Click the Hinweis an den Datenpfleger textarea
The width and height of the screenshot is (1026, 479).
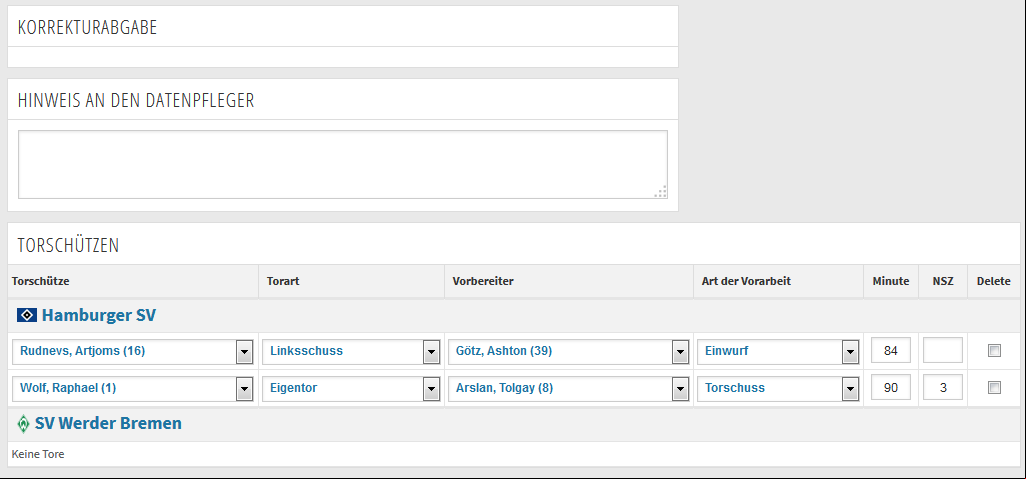[x=343, y=164]
